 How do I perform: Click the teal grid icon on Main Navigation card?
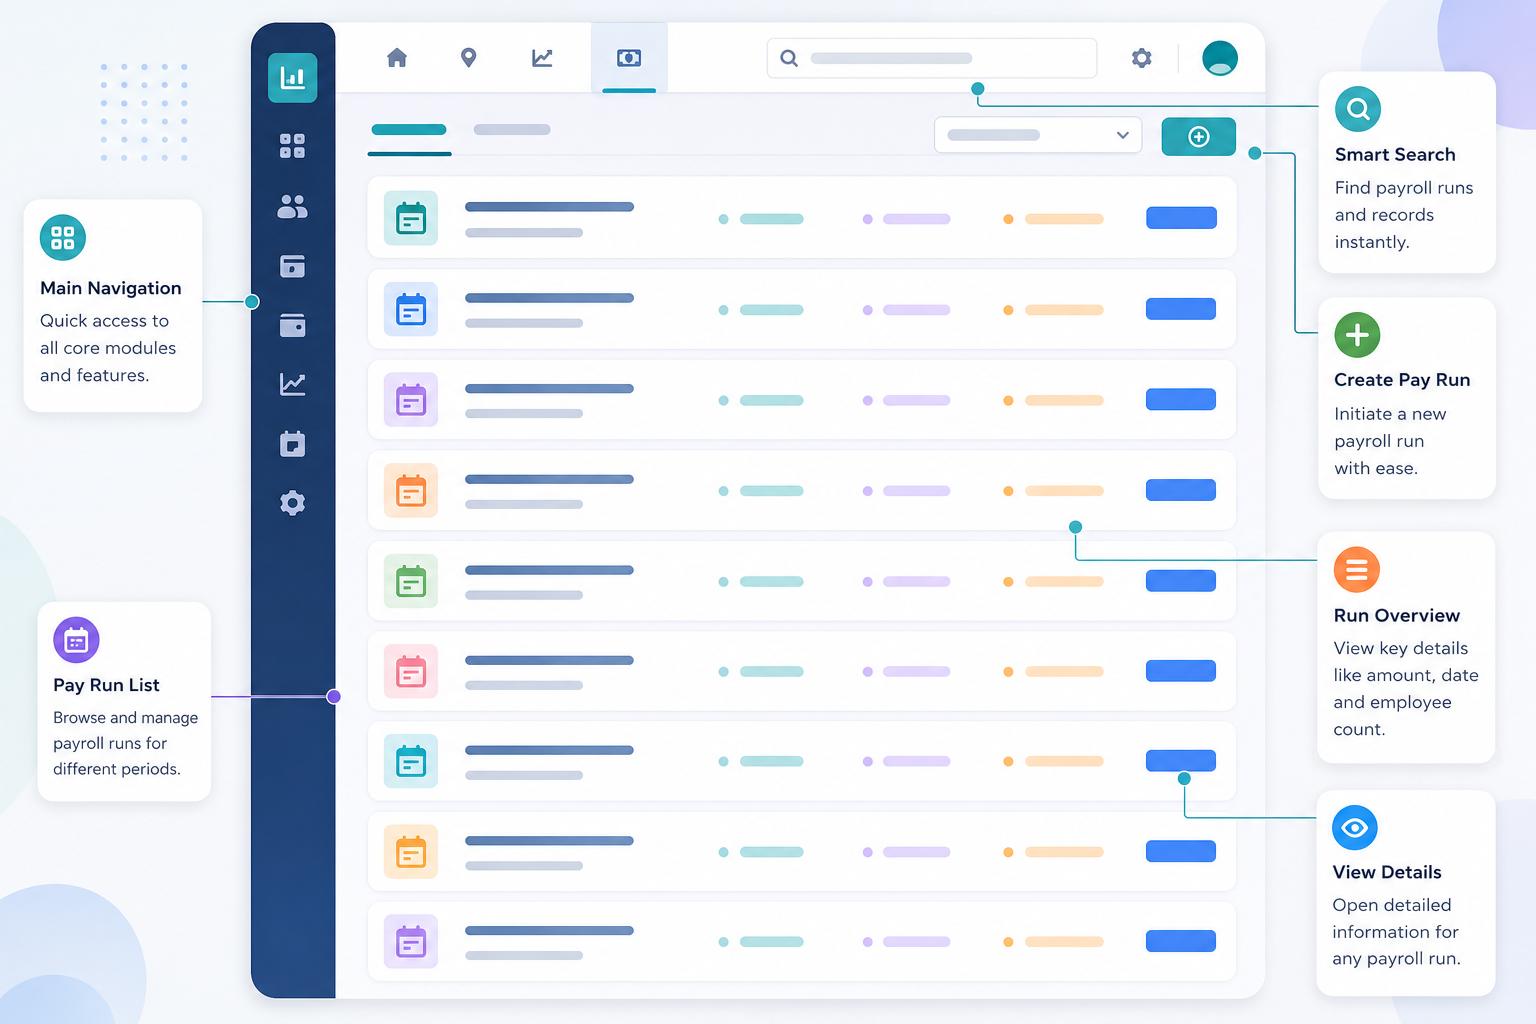[x=63, y=238]
